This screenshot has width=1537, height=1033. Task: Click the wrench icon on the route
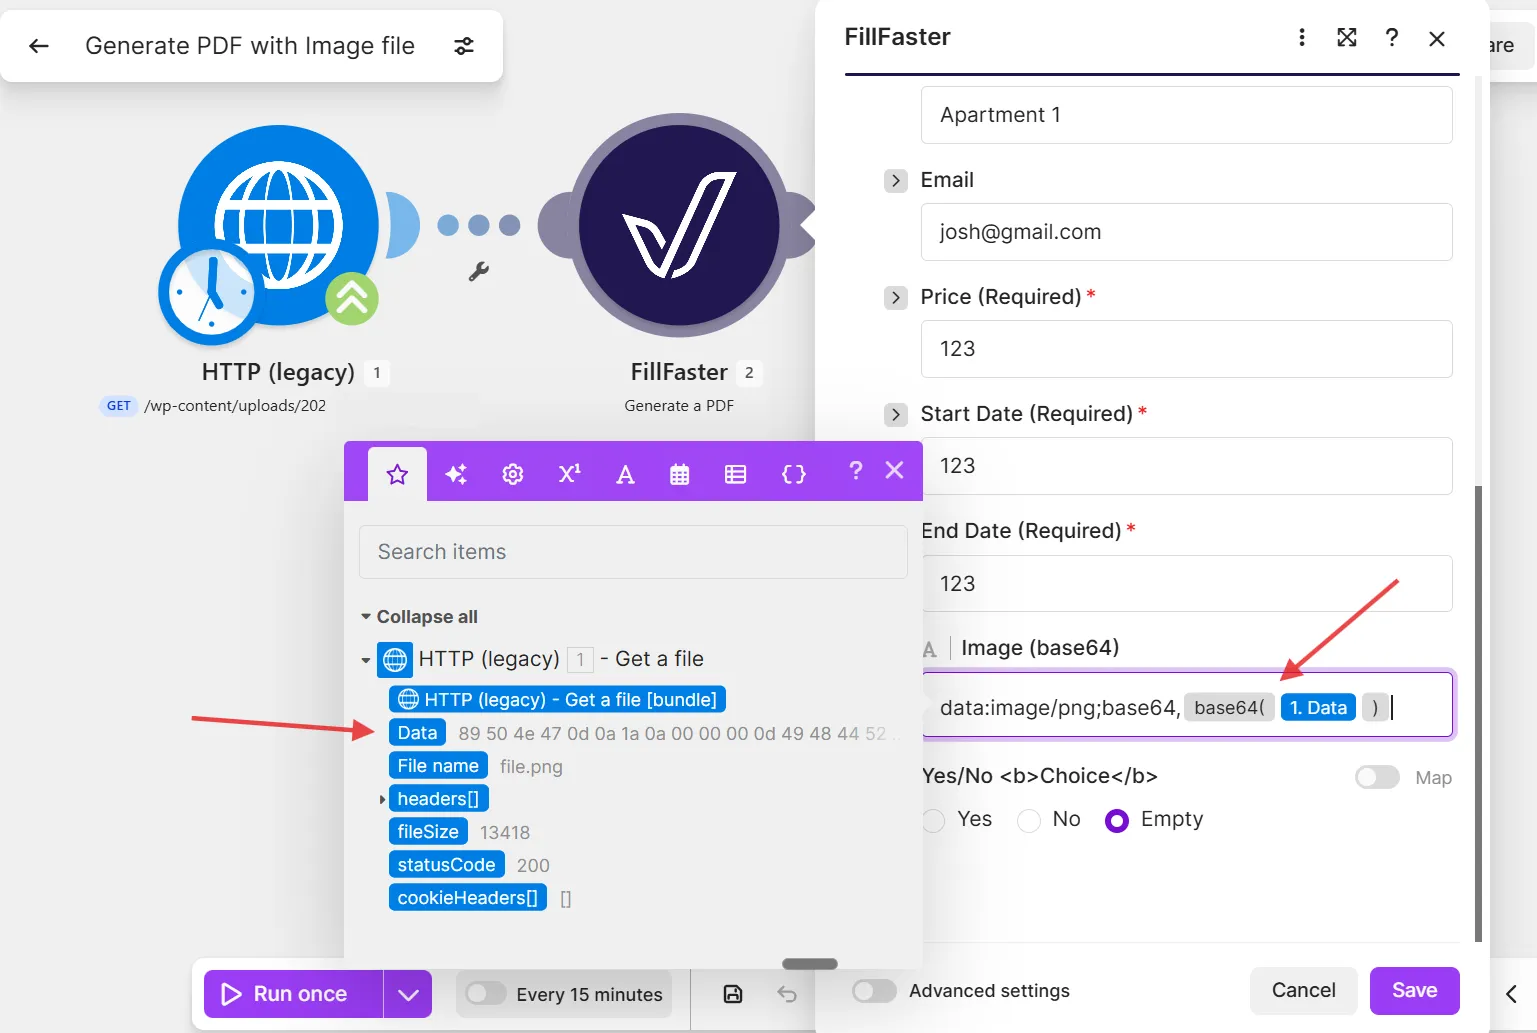[x=479, y=271]
